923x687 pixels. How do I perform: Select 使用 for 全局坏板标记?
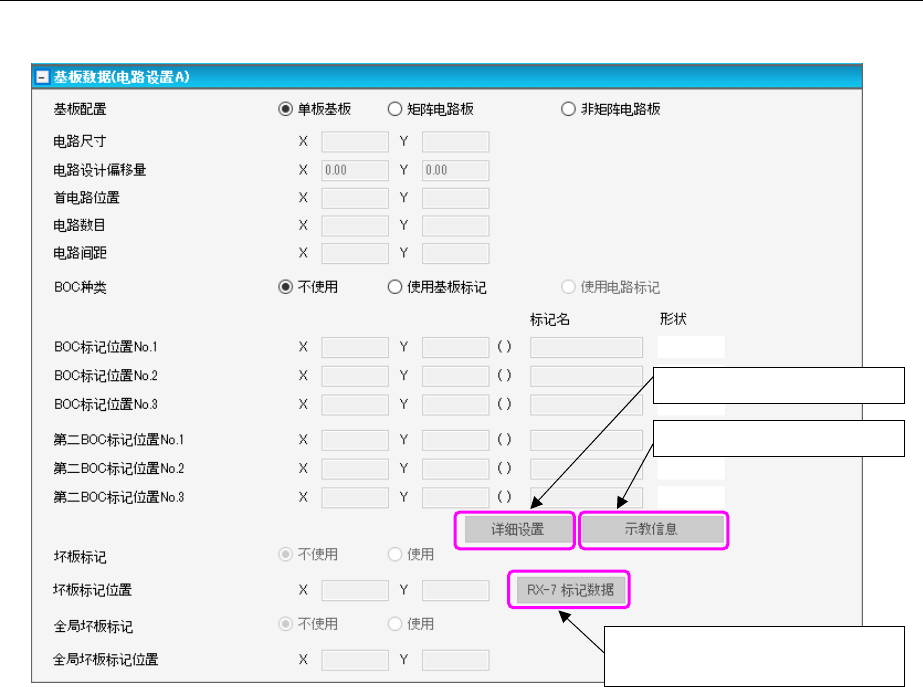(x=394, y=623)
